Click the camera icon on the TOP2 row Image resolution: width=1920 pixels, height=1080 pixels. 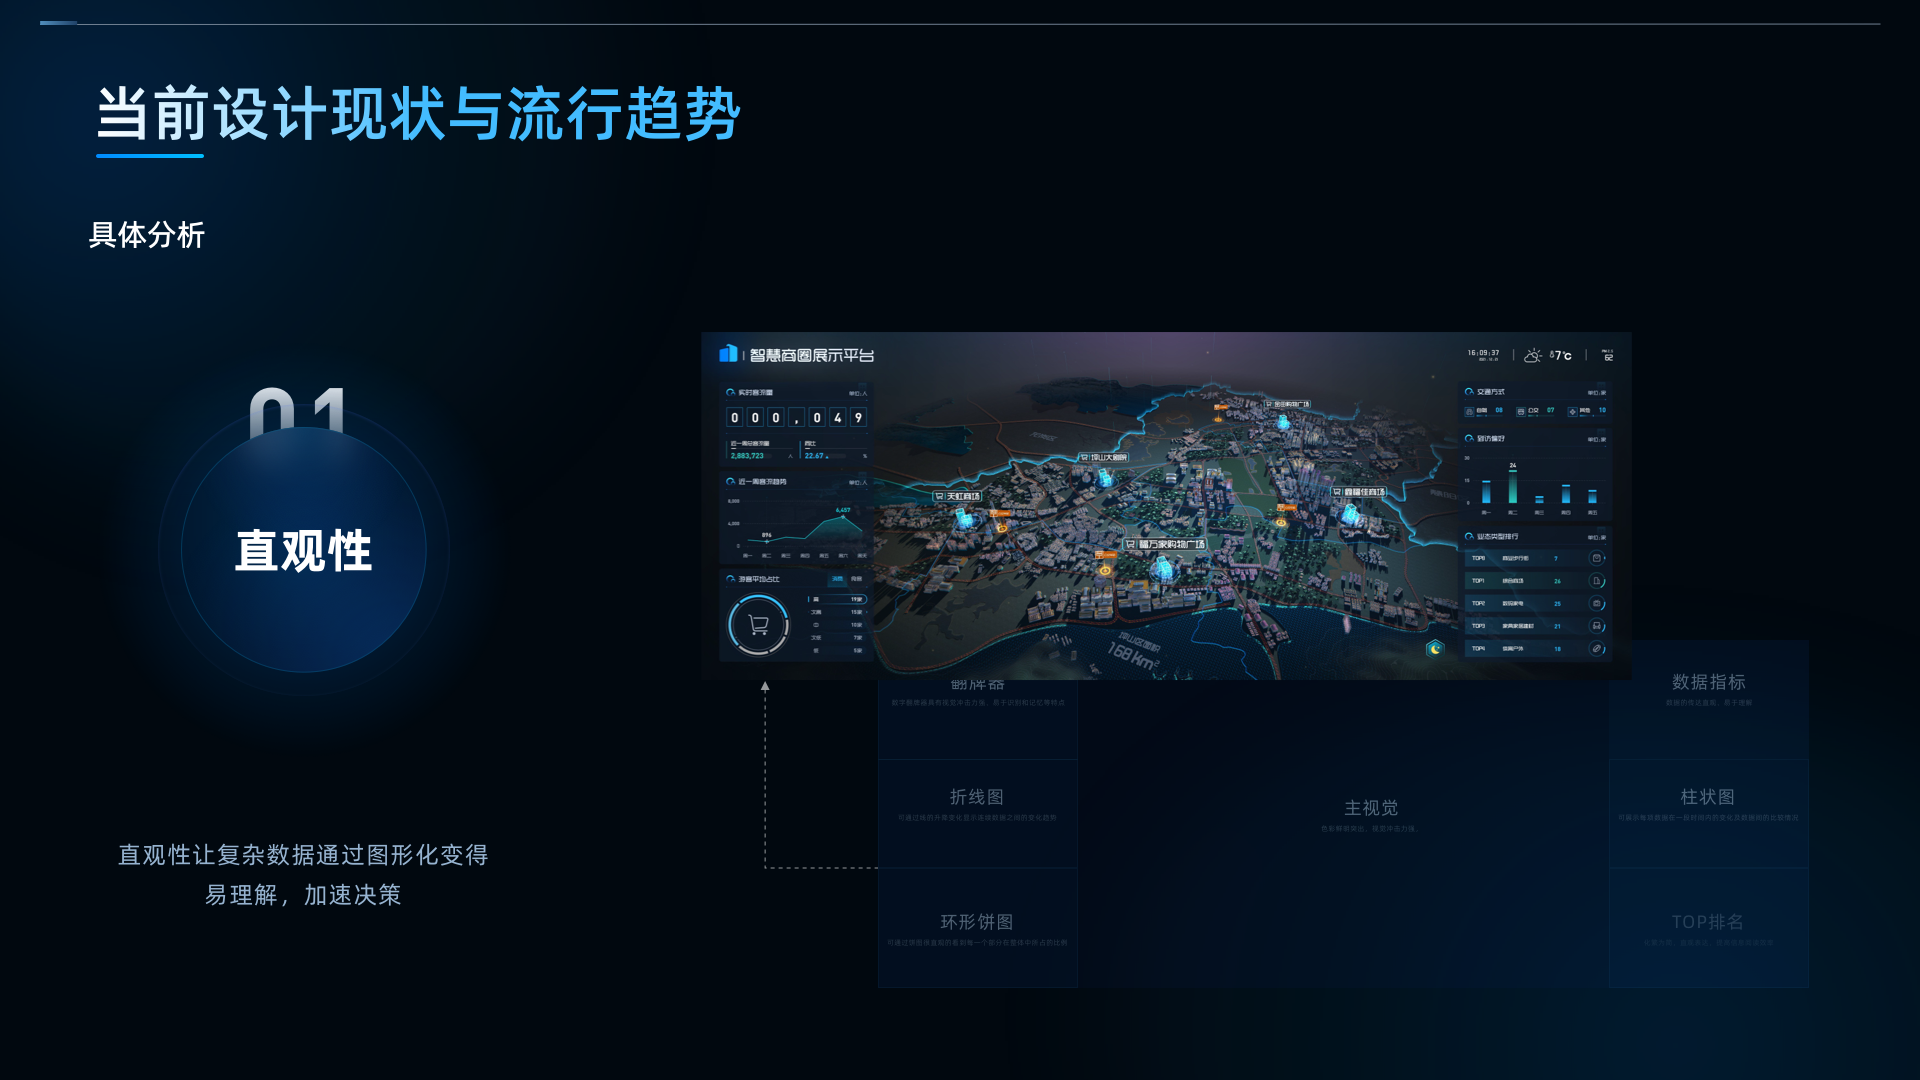pos(1597,604)
